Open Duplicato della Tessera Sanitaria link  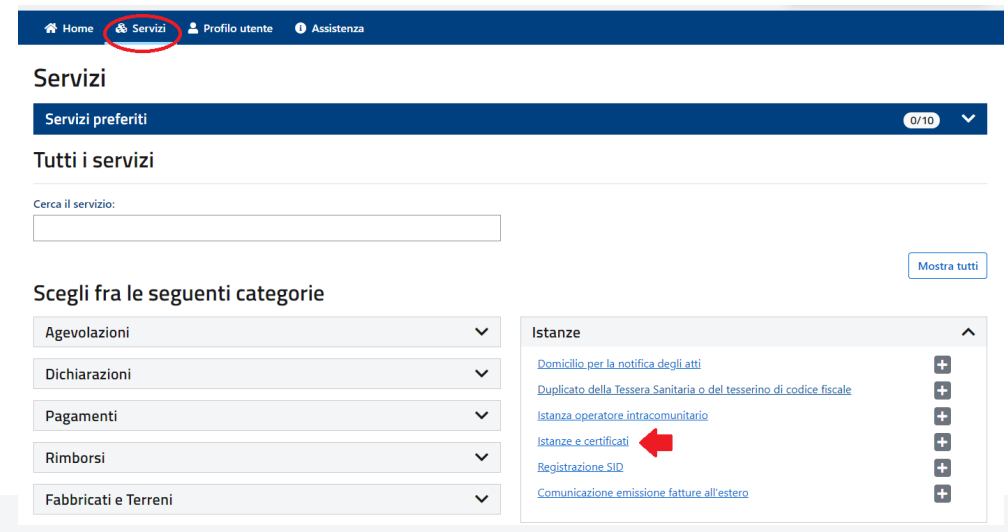[694, 389]
